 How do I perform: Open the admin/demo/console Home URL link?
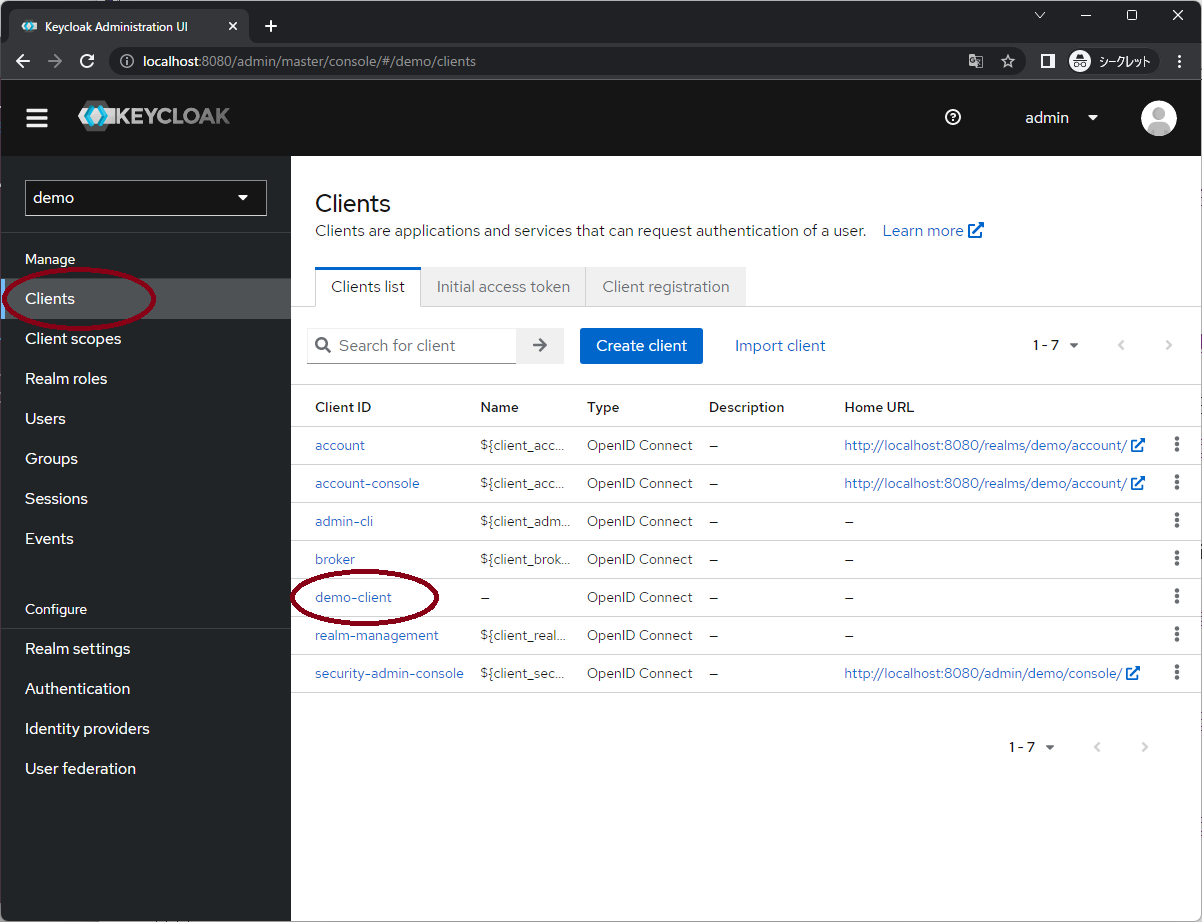click(x=992, y=673)
